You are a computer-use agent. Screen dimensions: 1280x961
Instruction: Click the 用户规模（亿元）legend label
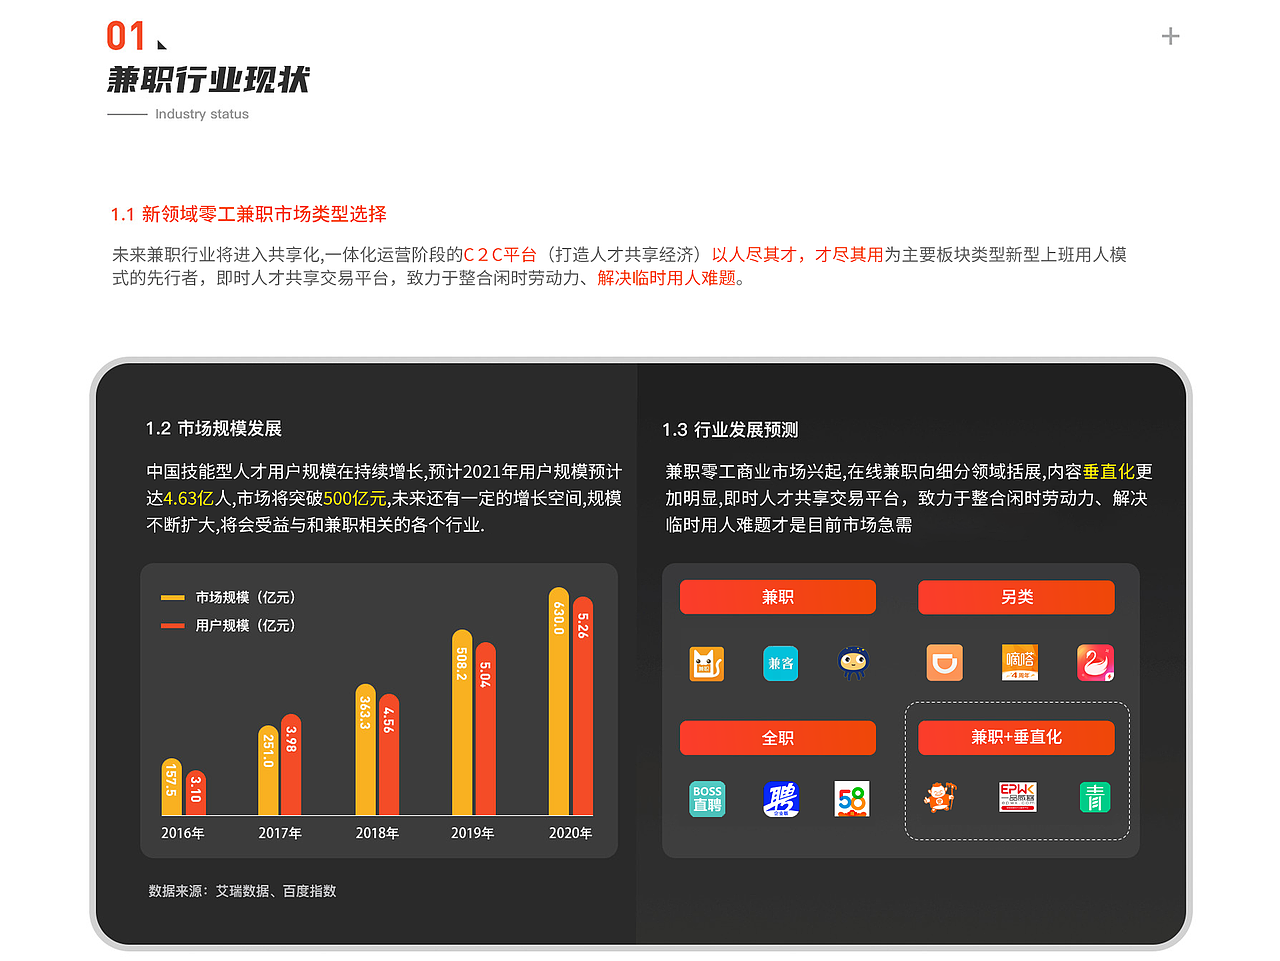click(x=246, y=626)
